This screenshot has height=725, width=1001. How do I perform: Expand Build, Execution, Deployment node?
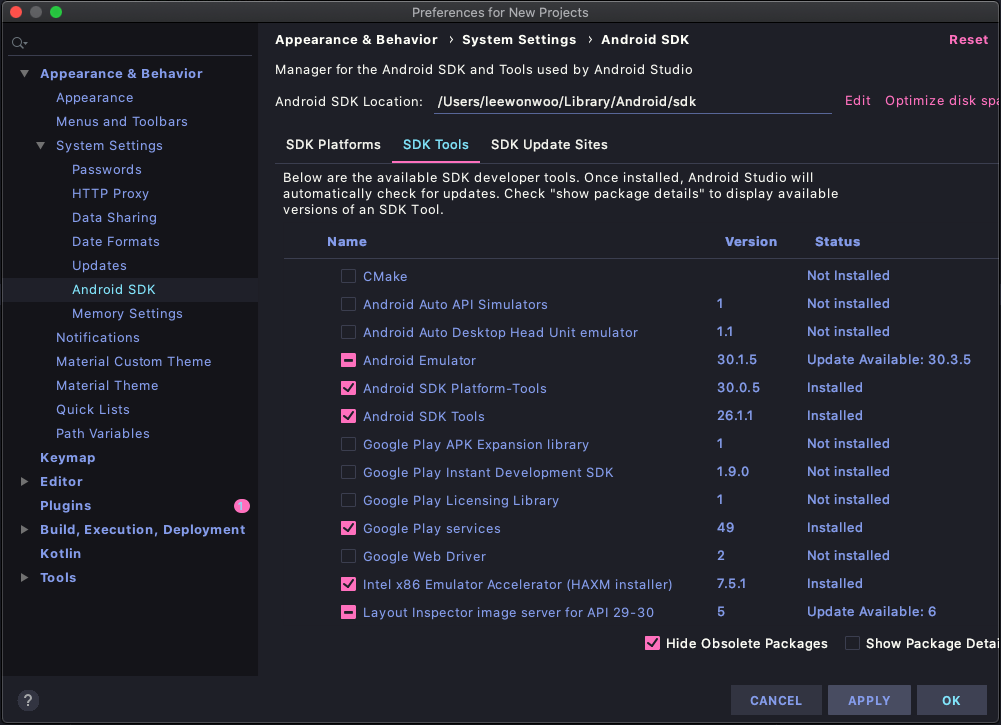click(x=24, y=530)
